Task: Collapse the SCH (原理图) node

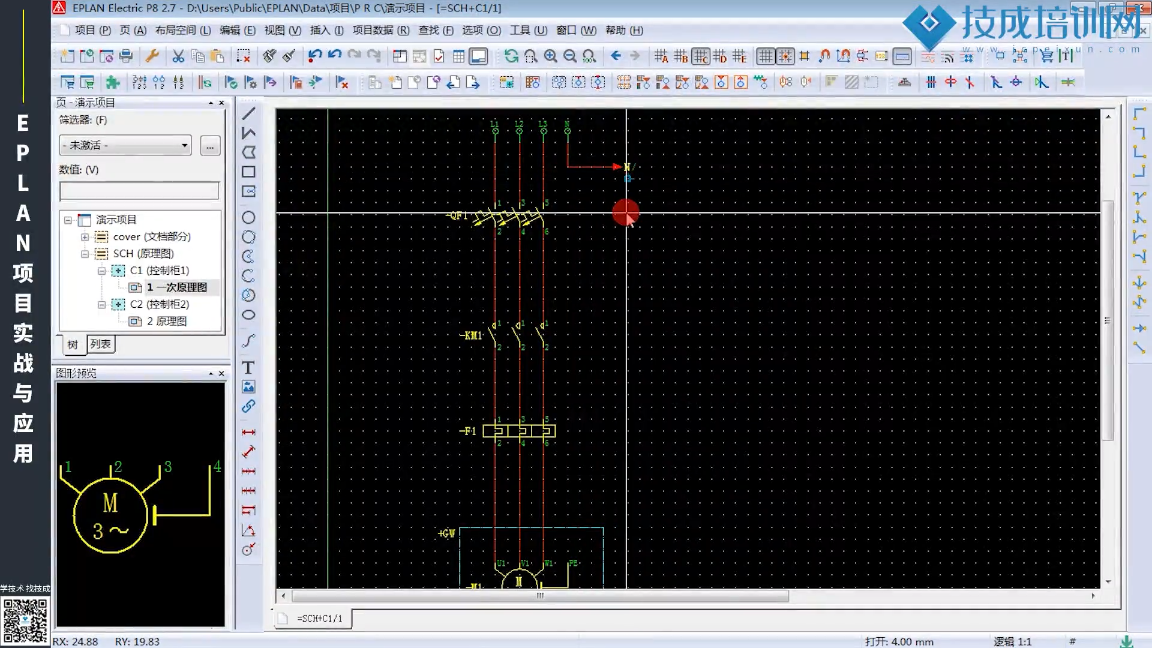Action: (85, 253)
